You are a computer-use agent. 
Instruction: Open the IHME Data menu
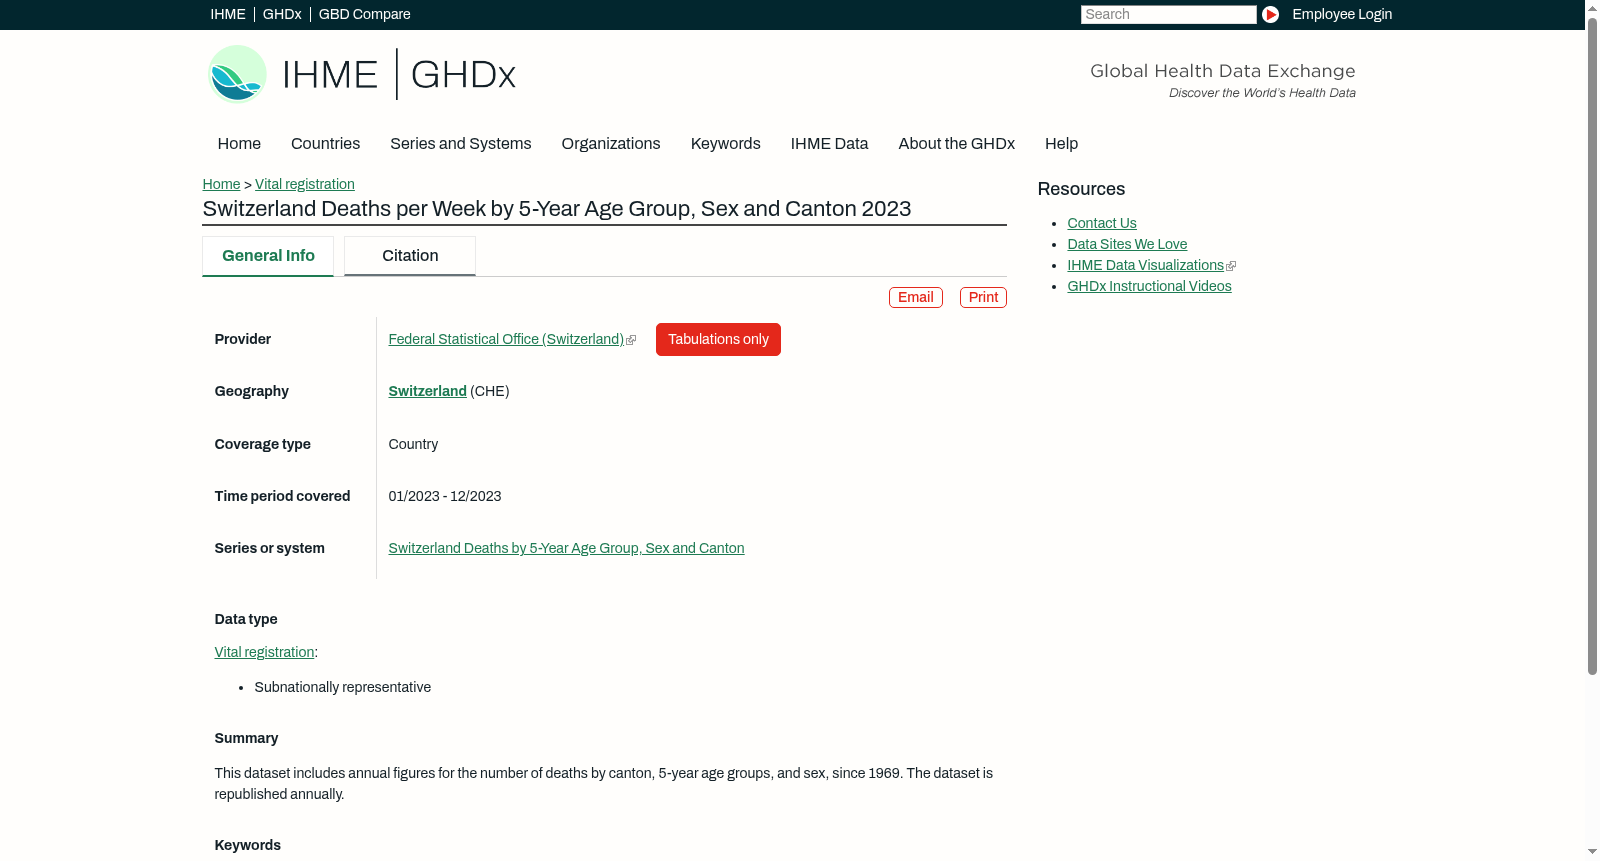829,144
